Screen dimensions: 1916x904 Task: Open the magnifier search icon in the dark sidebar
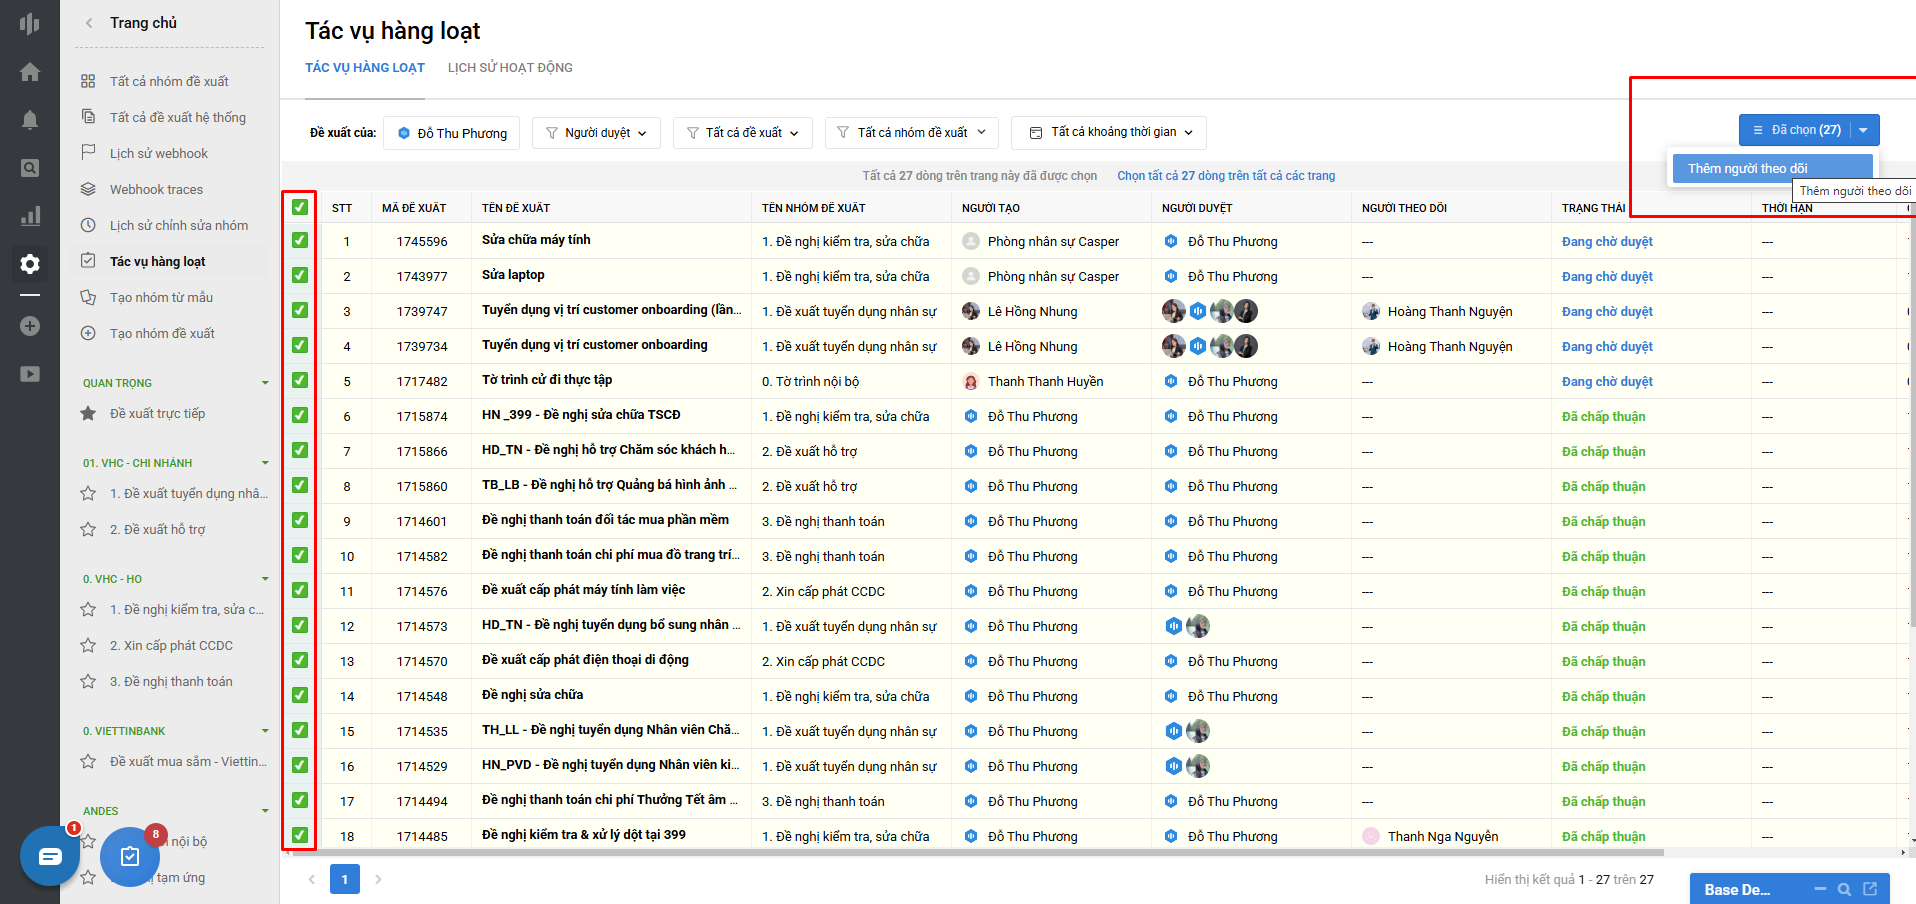pyautogui.click(x=30, y=168)
